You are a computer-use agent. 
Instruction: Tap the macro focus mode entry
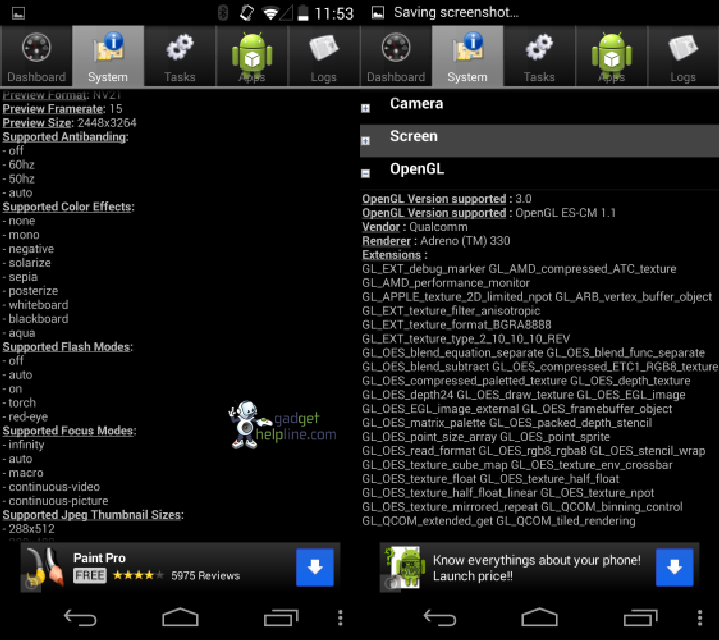pyautogui.click(x=23, y=473)
